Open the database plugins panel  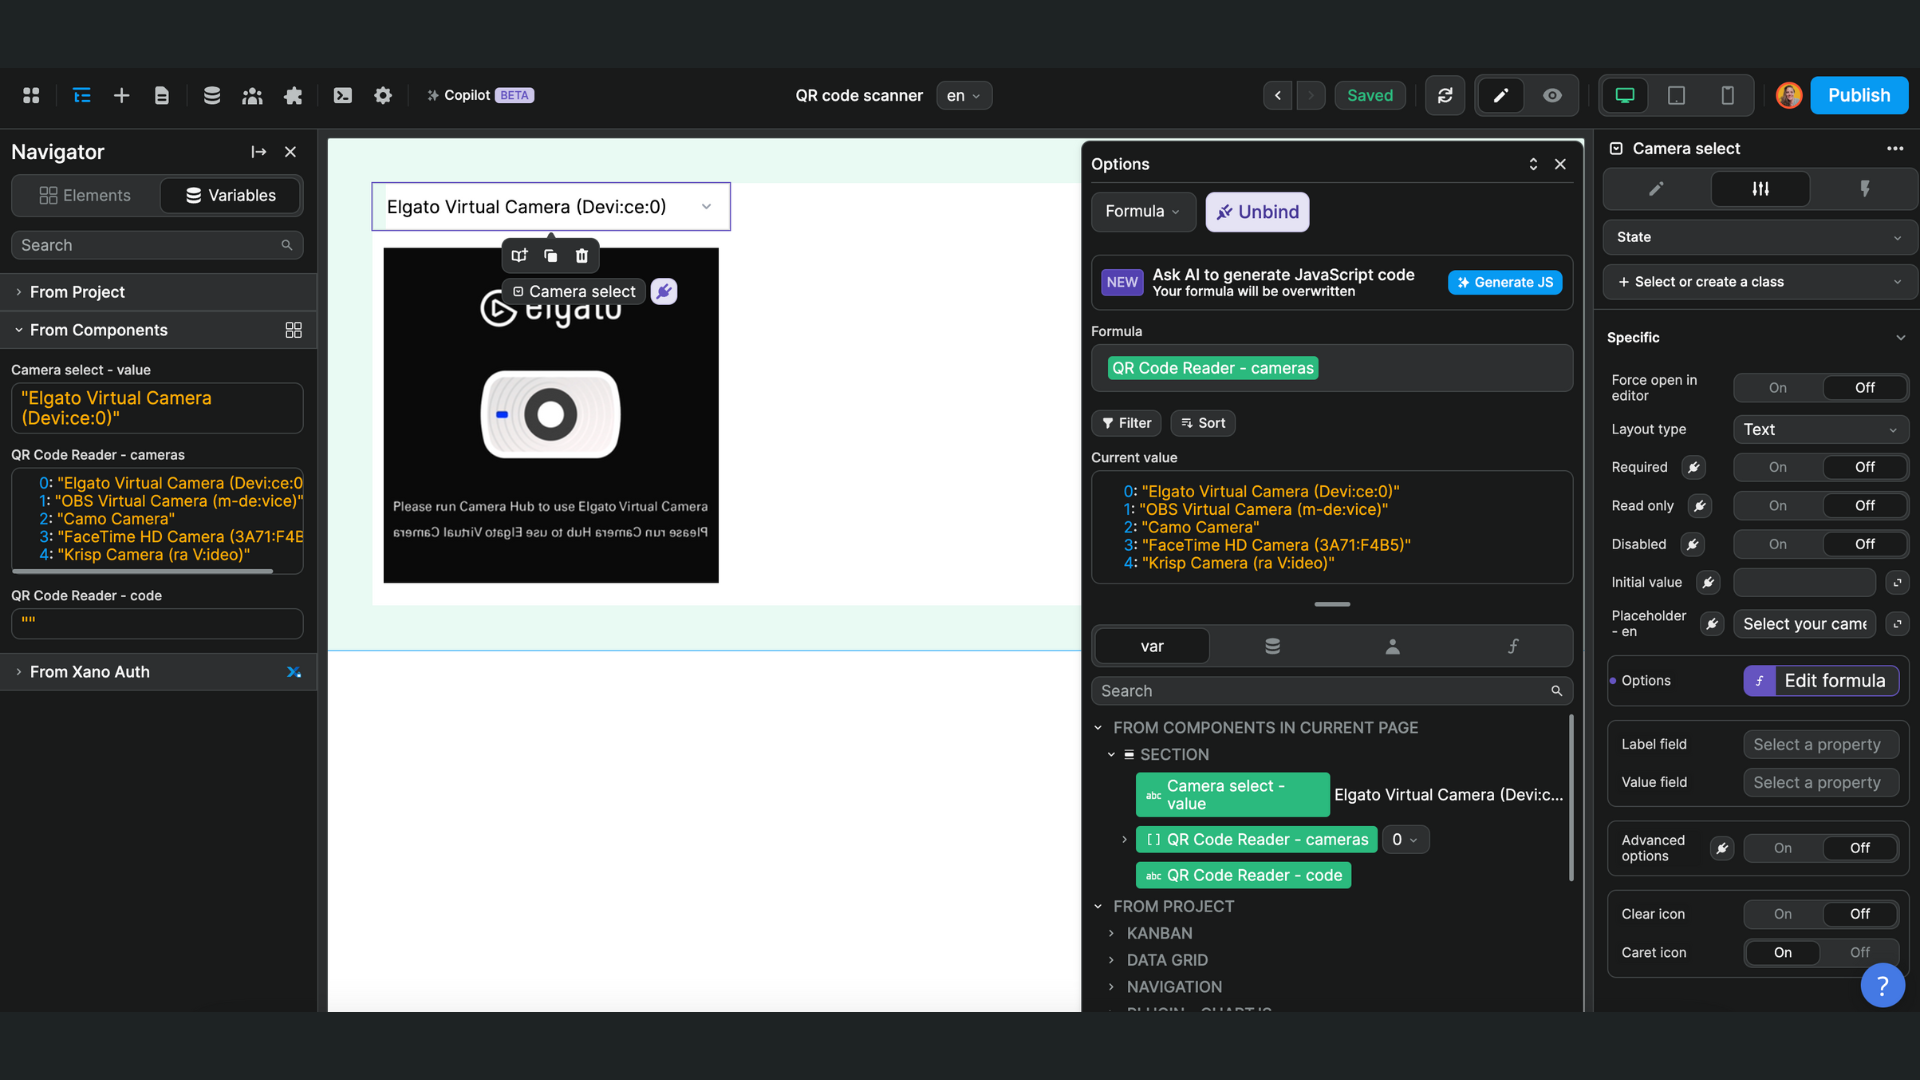(212, 95)
